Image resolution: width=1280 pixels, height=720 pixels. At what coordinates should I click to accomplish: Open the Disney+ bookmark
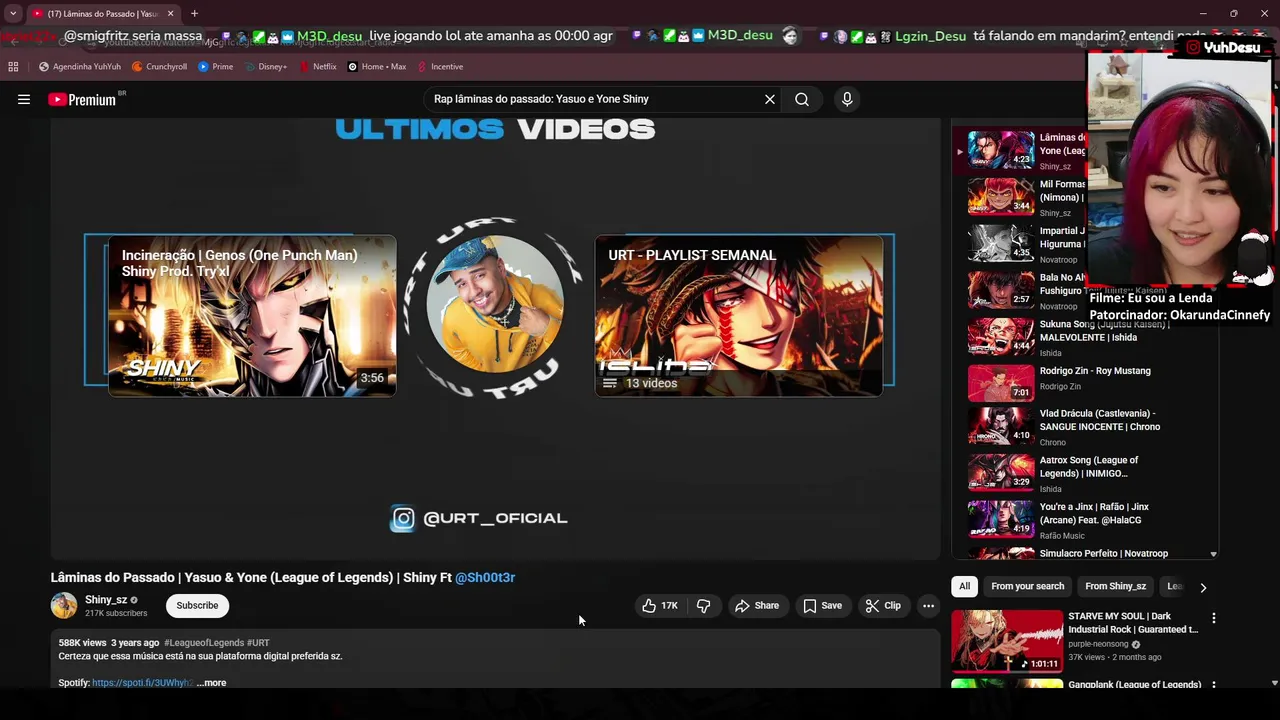266,67
